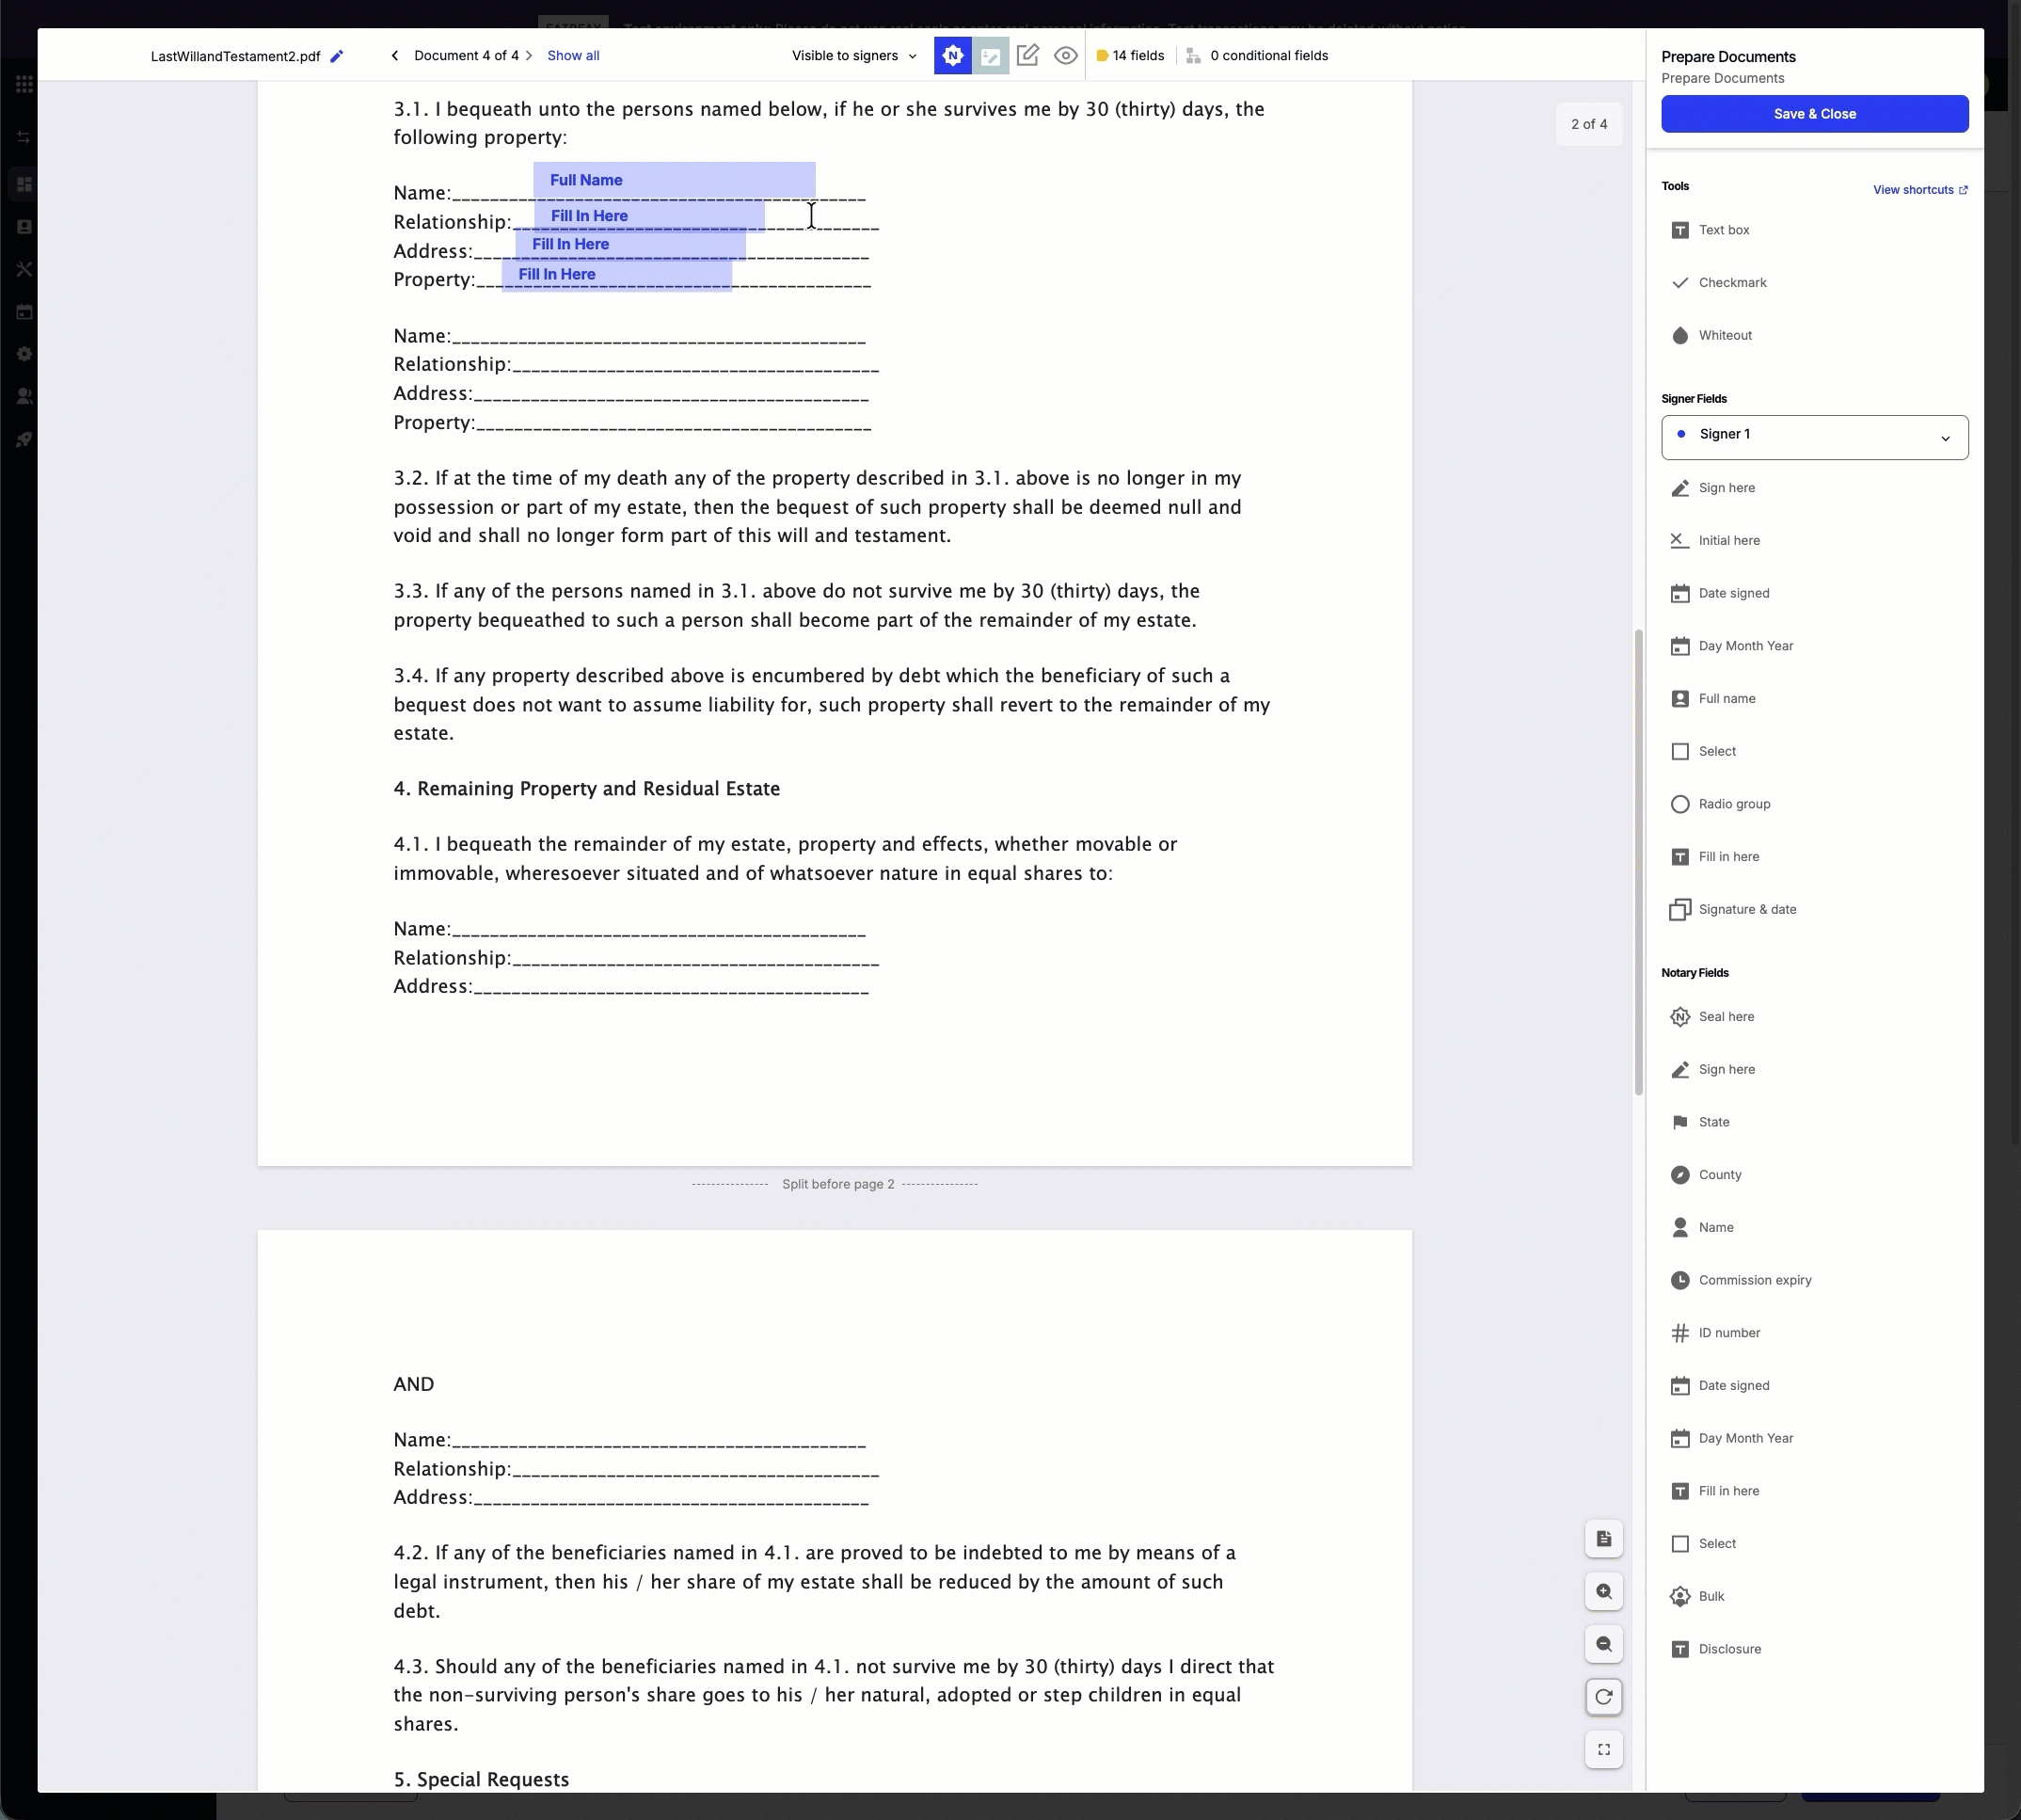The width and height of the screenshot is (2021, 1820).
Task: Click the 2 of 4 page indicator
Action: (1589, 125)
